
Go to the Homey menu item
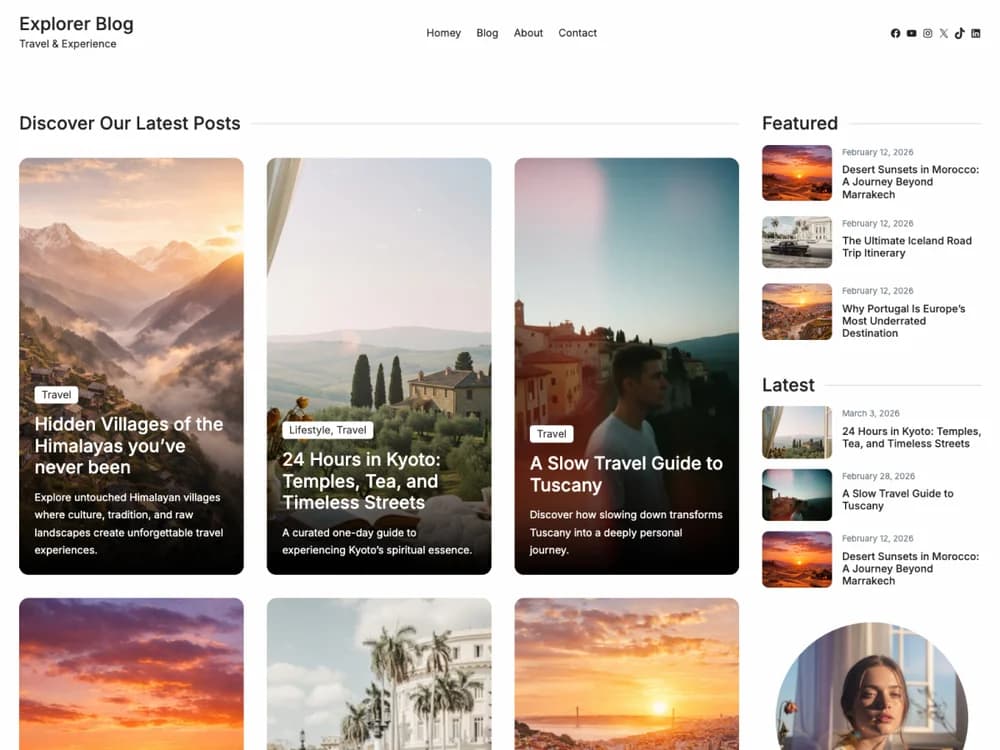[443, 33]
